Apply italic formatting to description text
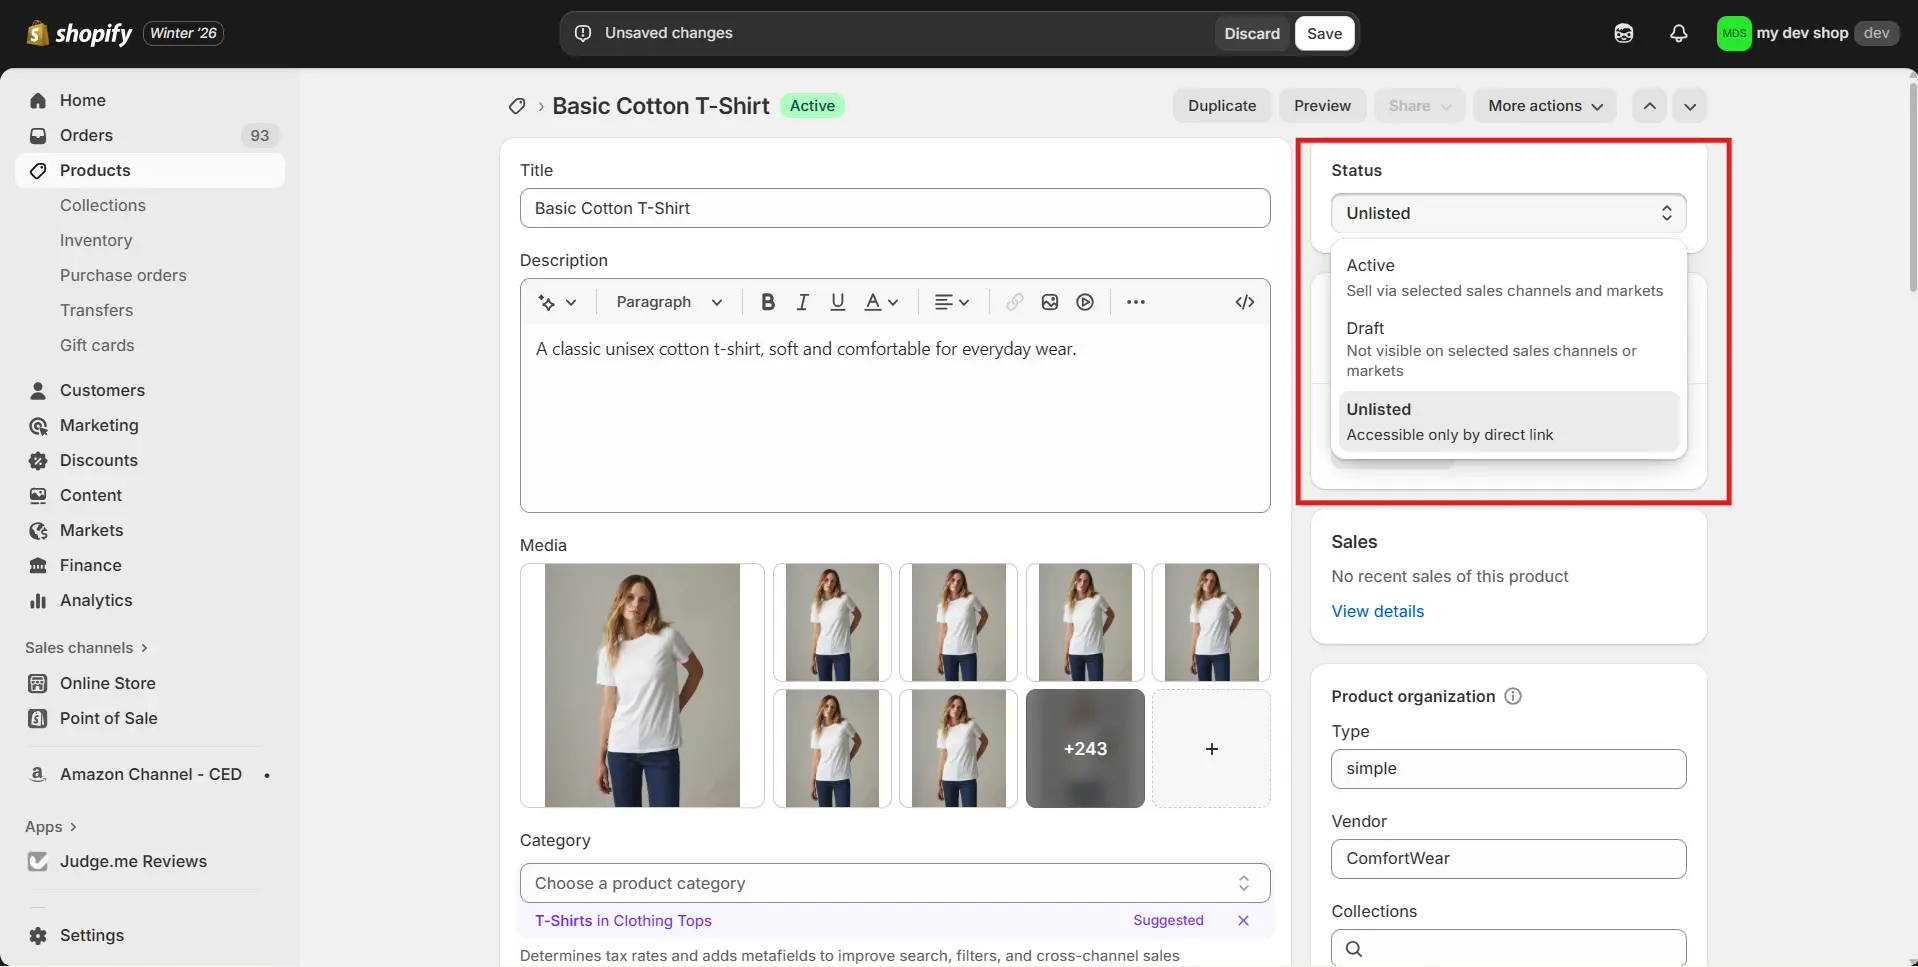 (x=802, y=302)
